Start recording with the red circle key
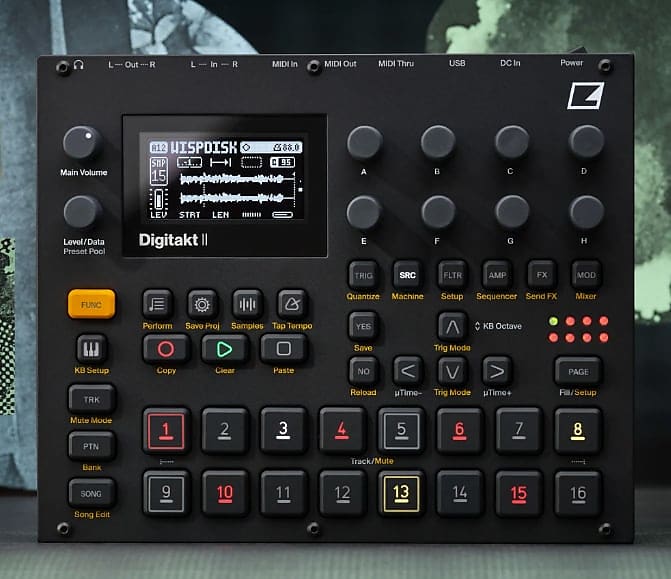This screenshot has width=671, height=579. 166,349
